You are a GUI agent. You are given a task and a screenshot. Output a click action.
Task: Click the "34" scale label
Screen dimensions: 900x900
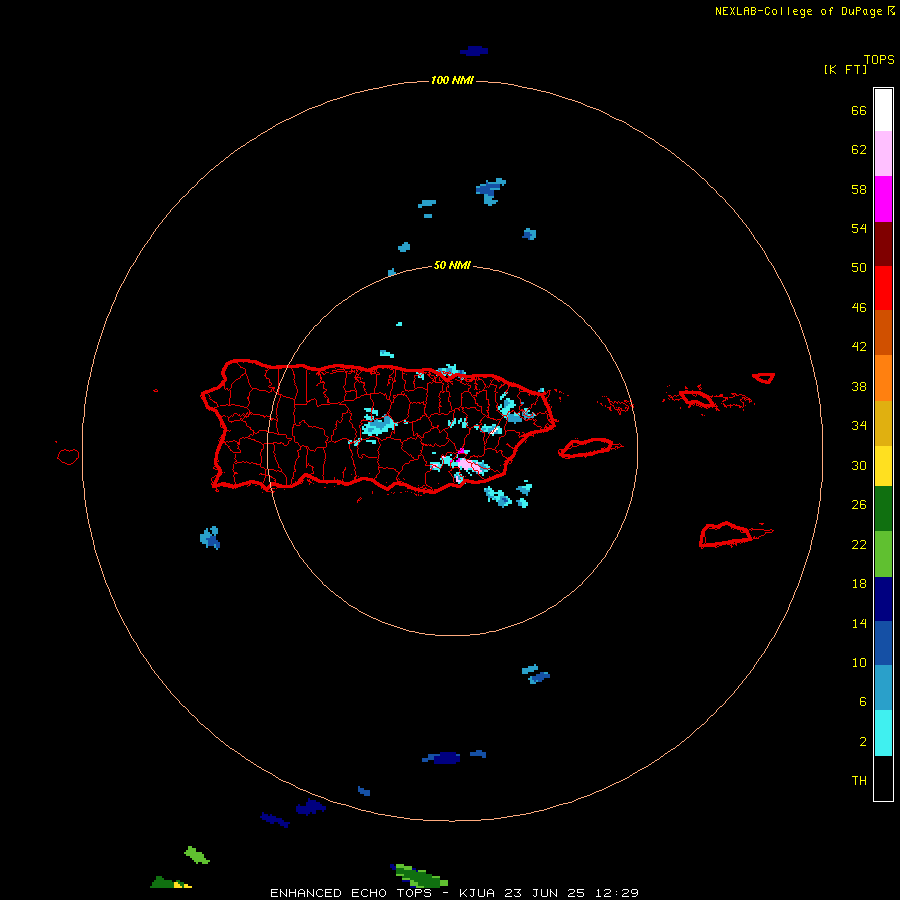[859, 426]
